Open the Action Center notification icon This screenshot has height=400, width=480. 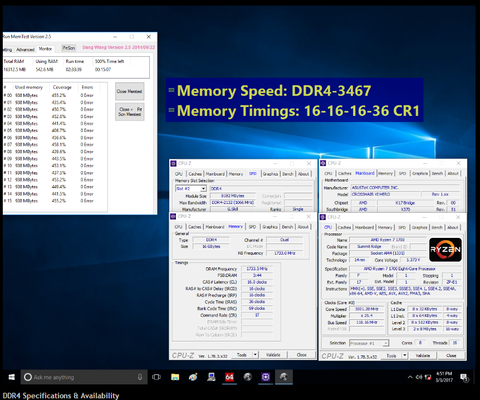coord(464,377)
